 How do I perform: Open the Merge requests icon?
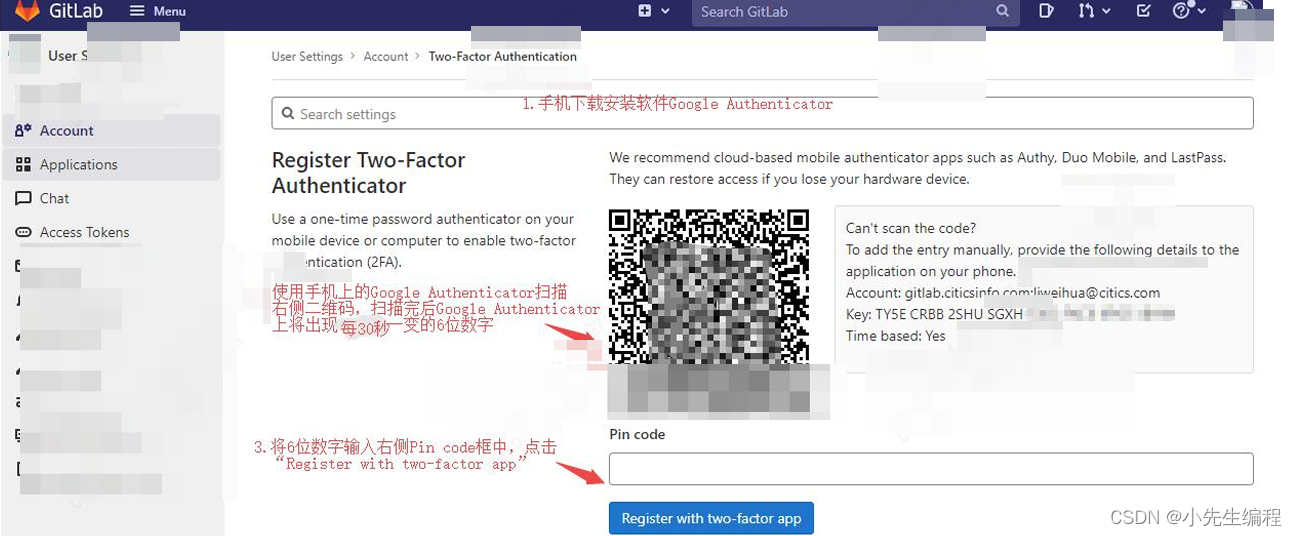click(x=1086, y=11)
